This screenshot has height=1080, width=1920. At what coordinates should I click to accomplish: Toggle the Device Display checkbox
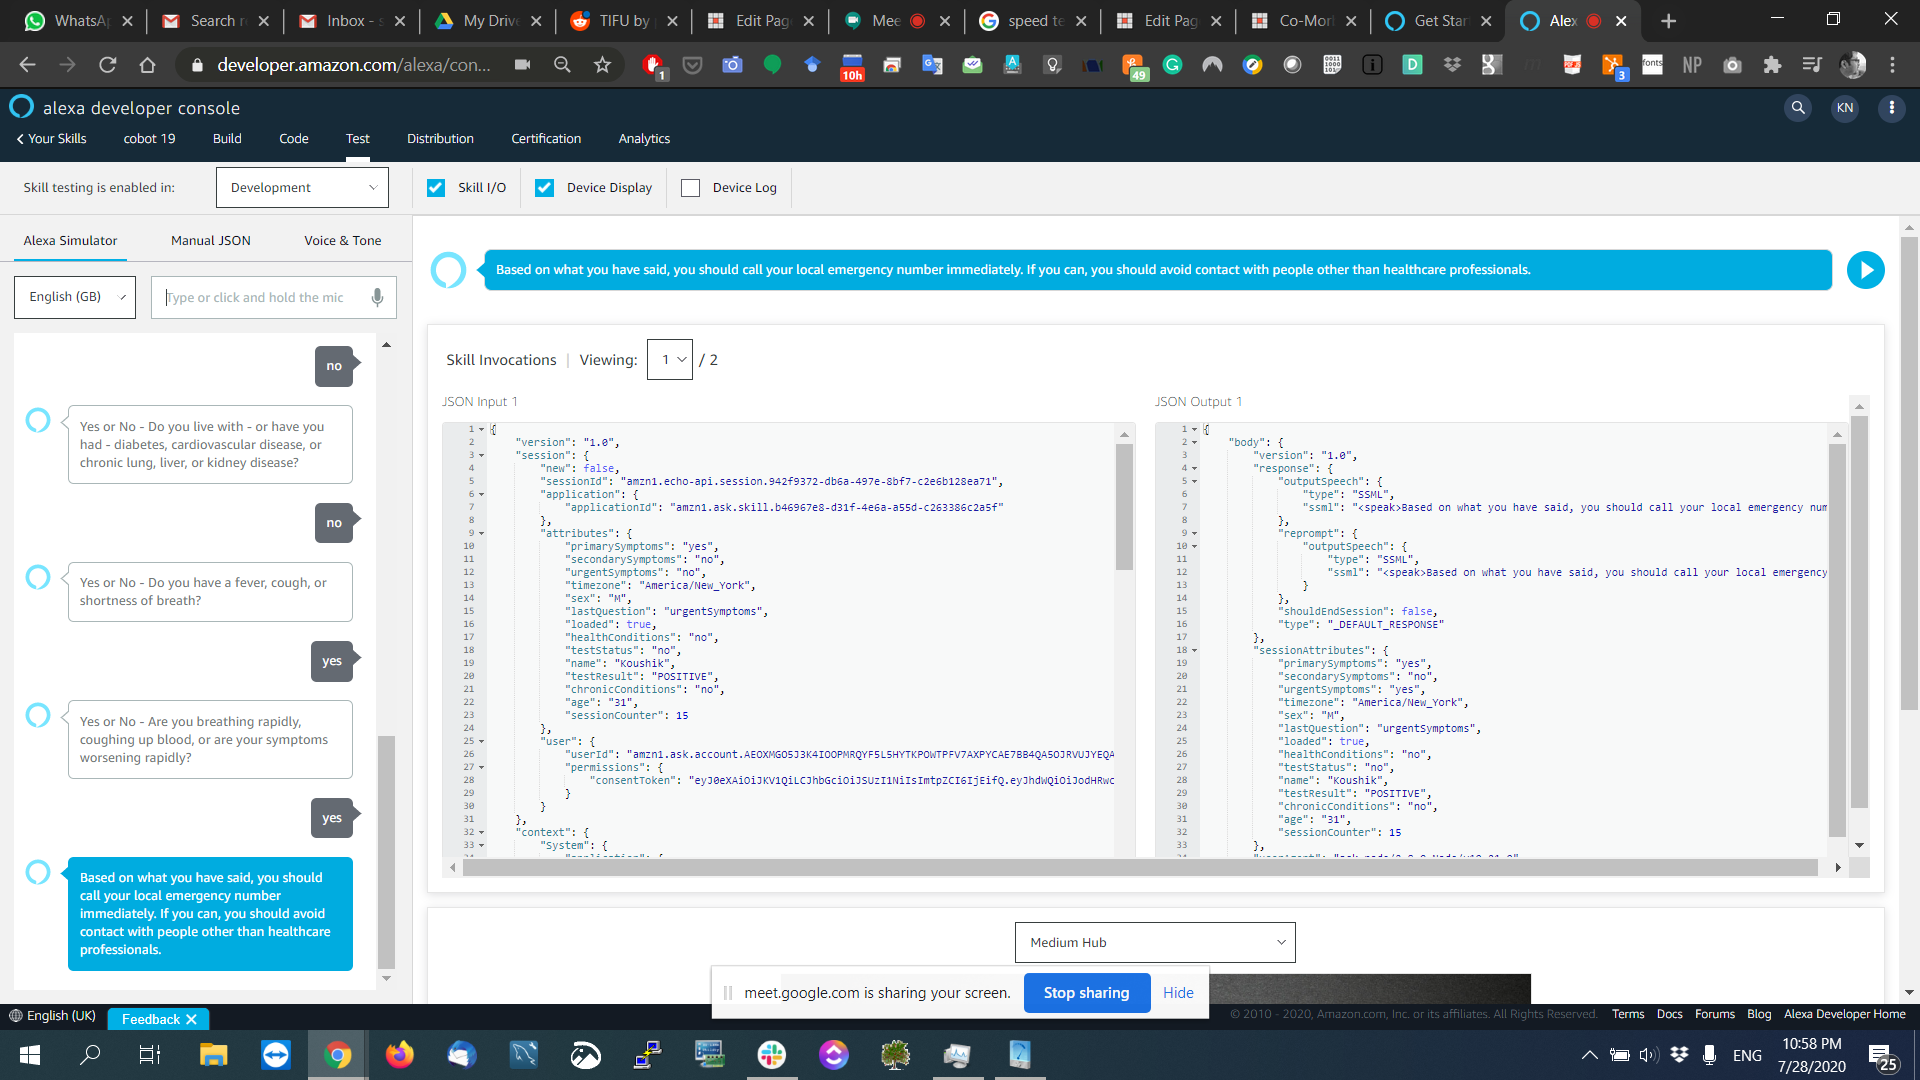click(x=544, y=187)
